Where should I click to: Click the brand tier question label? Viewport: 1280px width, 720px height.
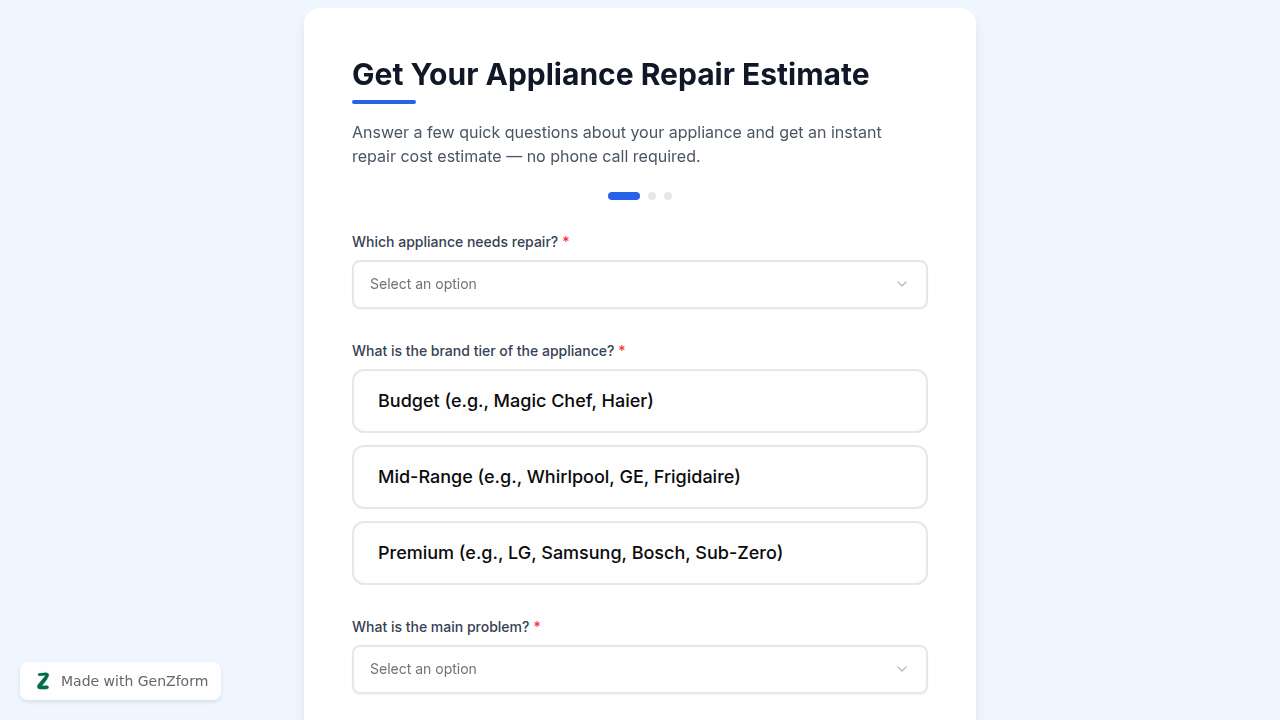click(482, 351)
